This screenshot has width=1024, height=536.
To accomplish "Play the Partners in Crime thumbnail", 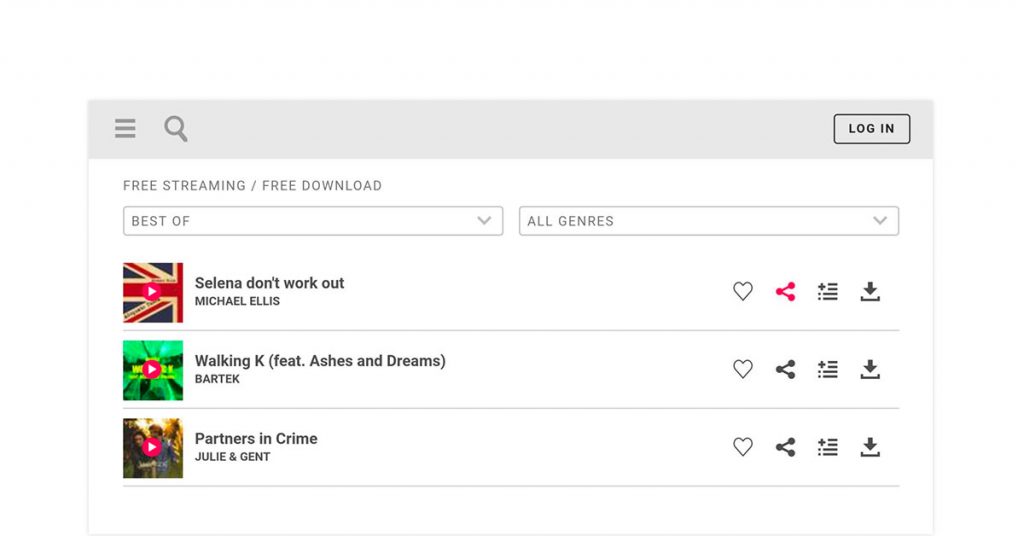I will pyautogui.click(x=152, y=448).
